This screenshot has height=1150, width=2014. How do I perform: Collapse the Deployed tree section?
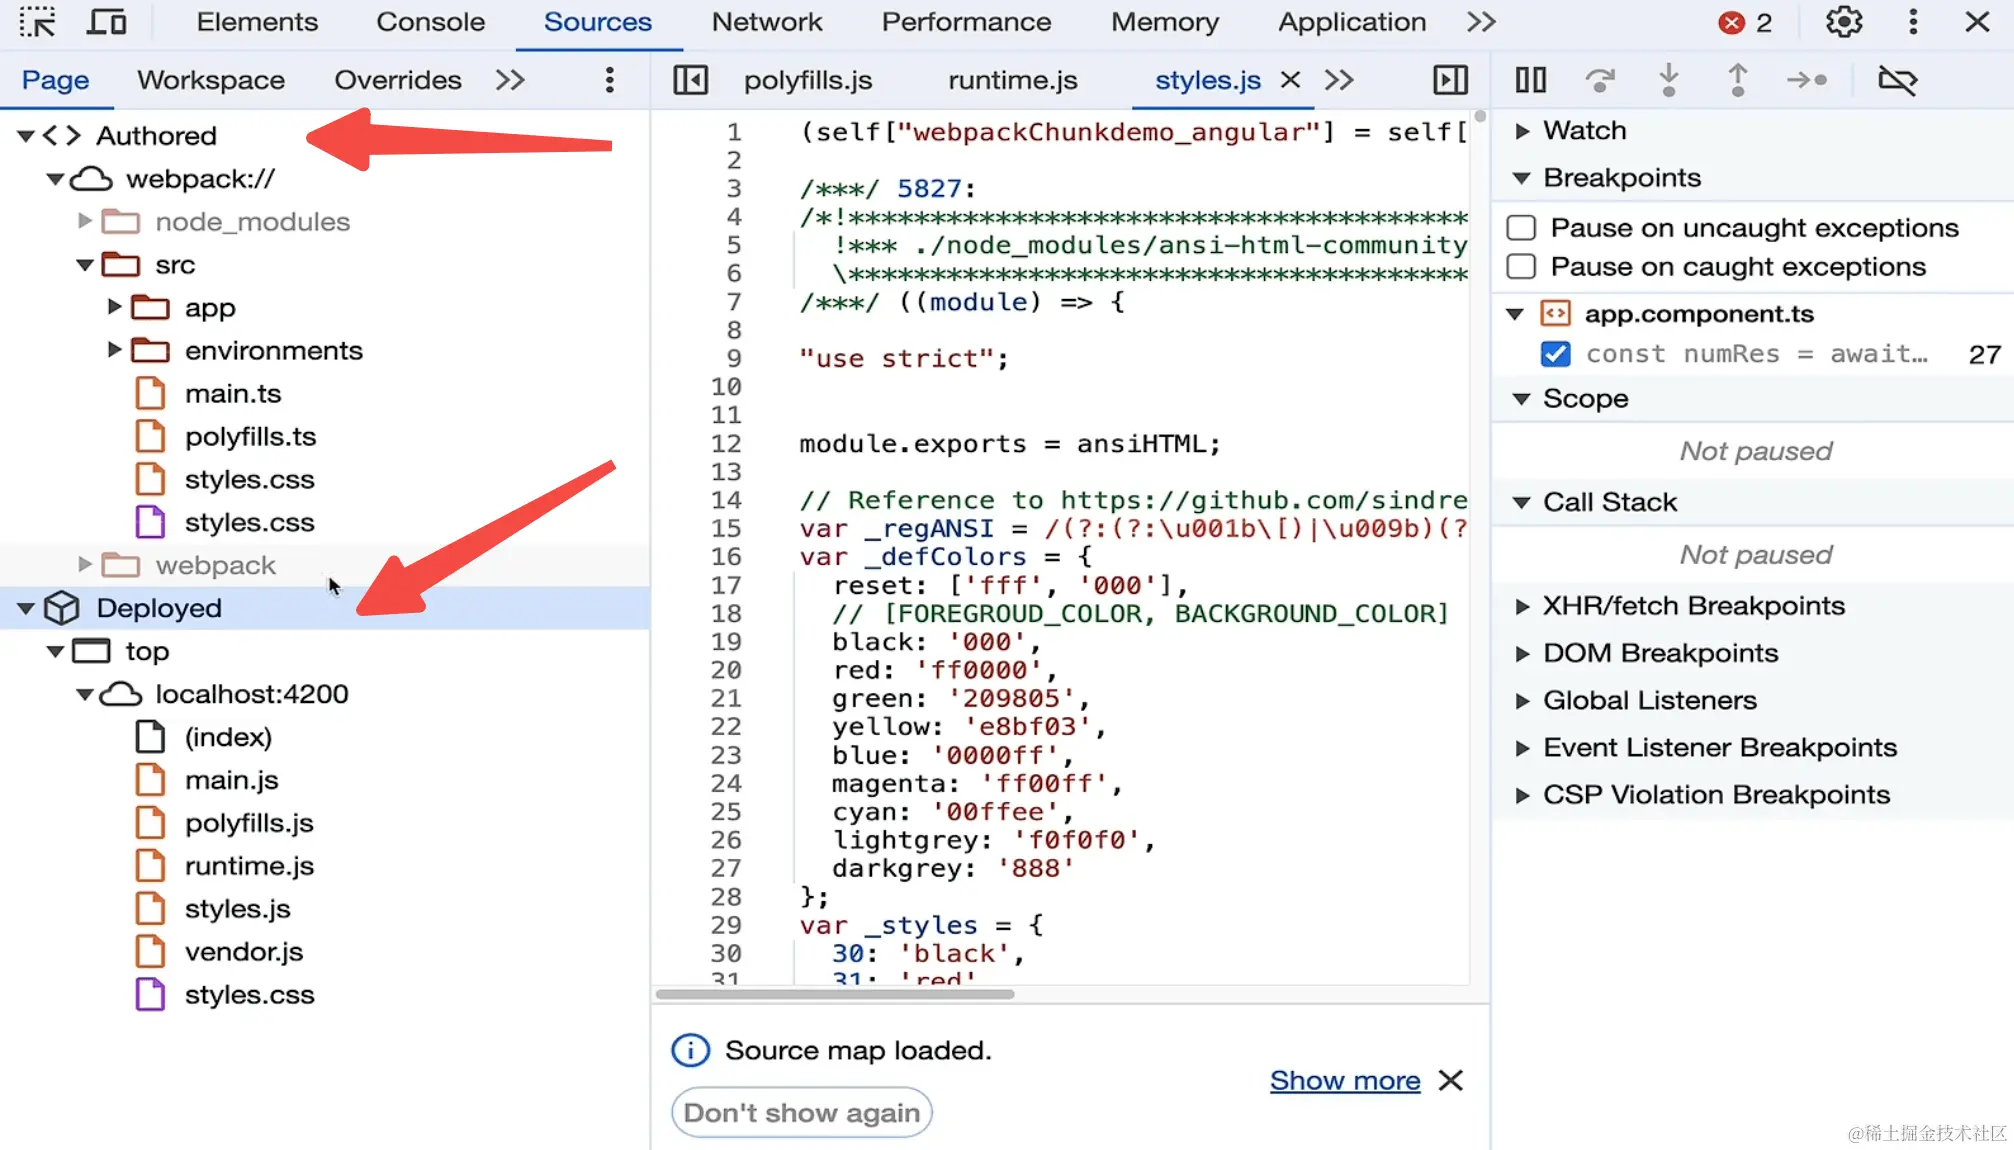point(26,608)
